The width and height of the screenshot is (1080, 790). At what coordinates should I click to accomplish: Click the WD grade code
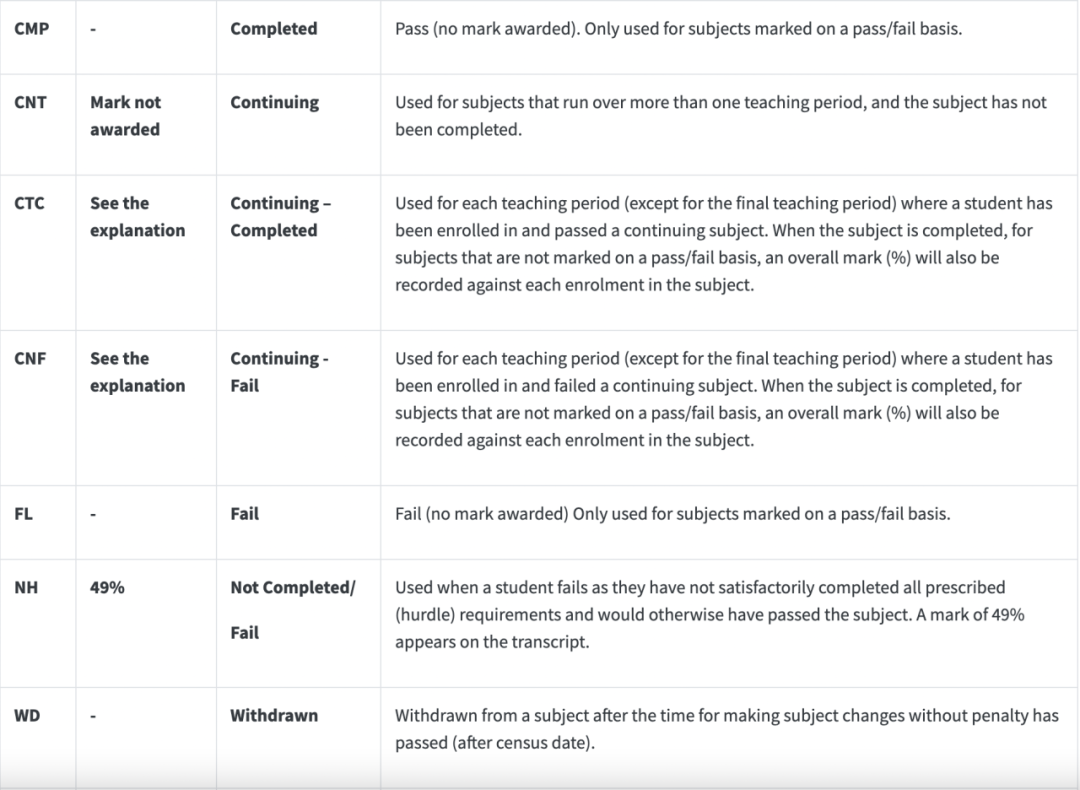27,716
